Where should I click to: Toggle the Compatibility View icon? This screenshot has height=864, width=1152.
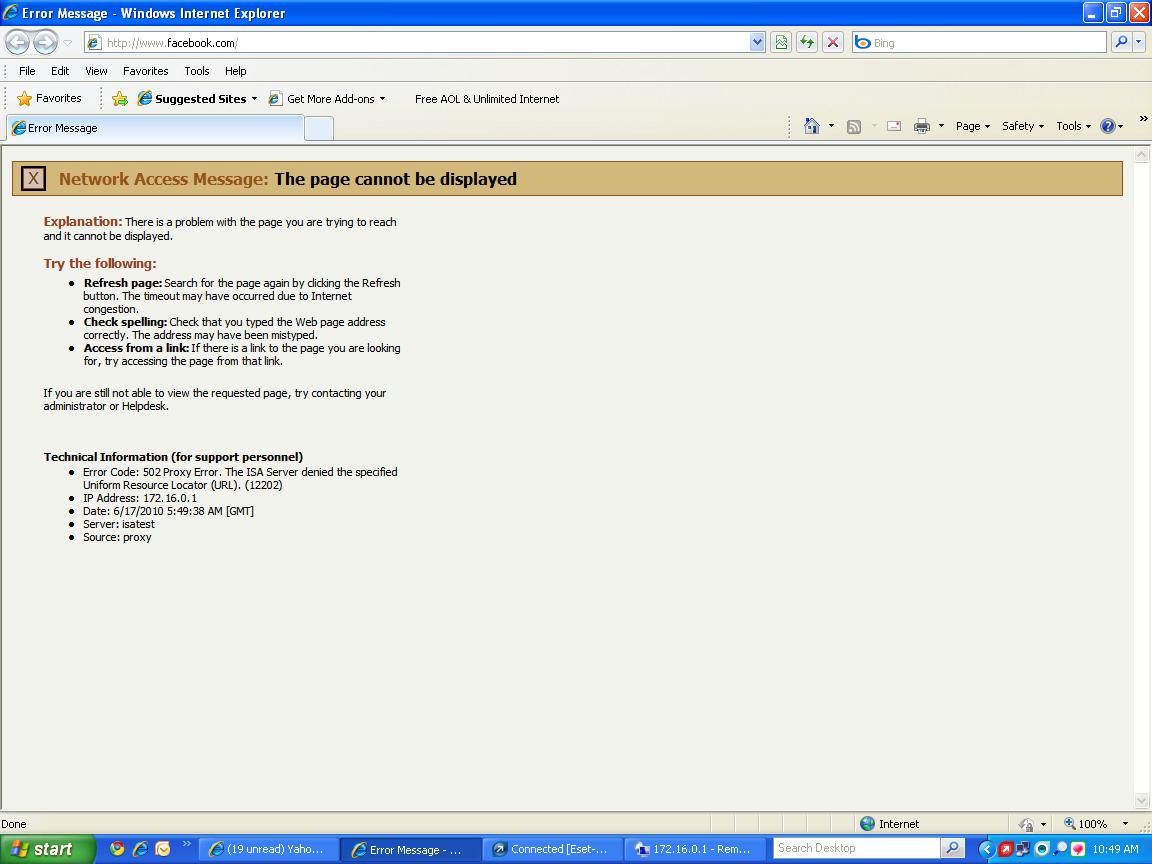click(781, 43)
